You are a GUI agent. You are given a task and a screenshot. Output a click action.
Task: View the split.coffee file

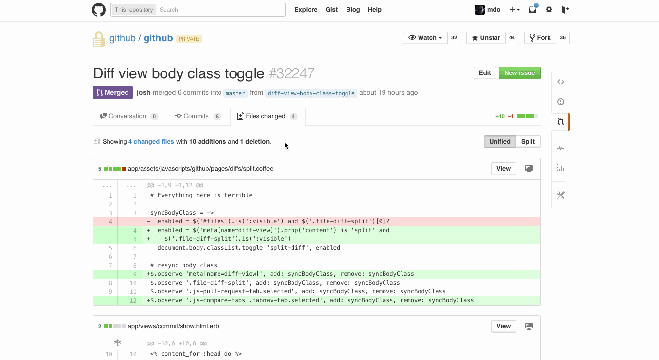(x=503, y=169)
